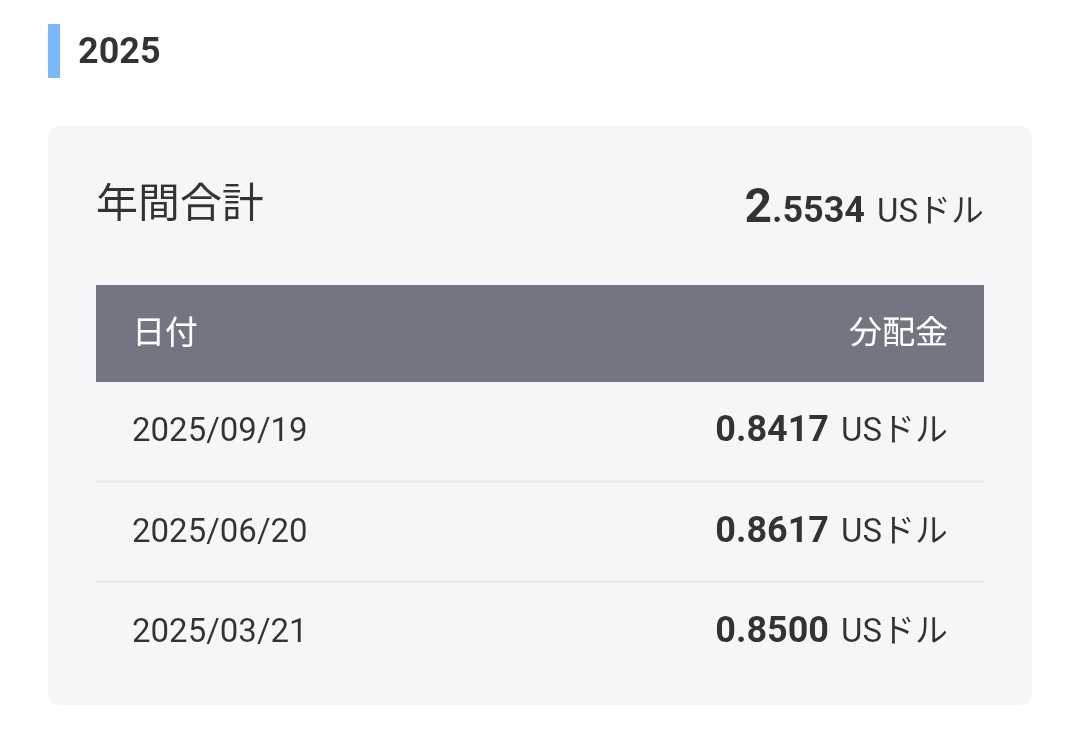This screenshot has height=743, width=1079.
Task: Click the divider line below the 2025/09/19 row
Action: [540, 481]
